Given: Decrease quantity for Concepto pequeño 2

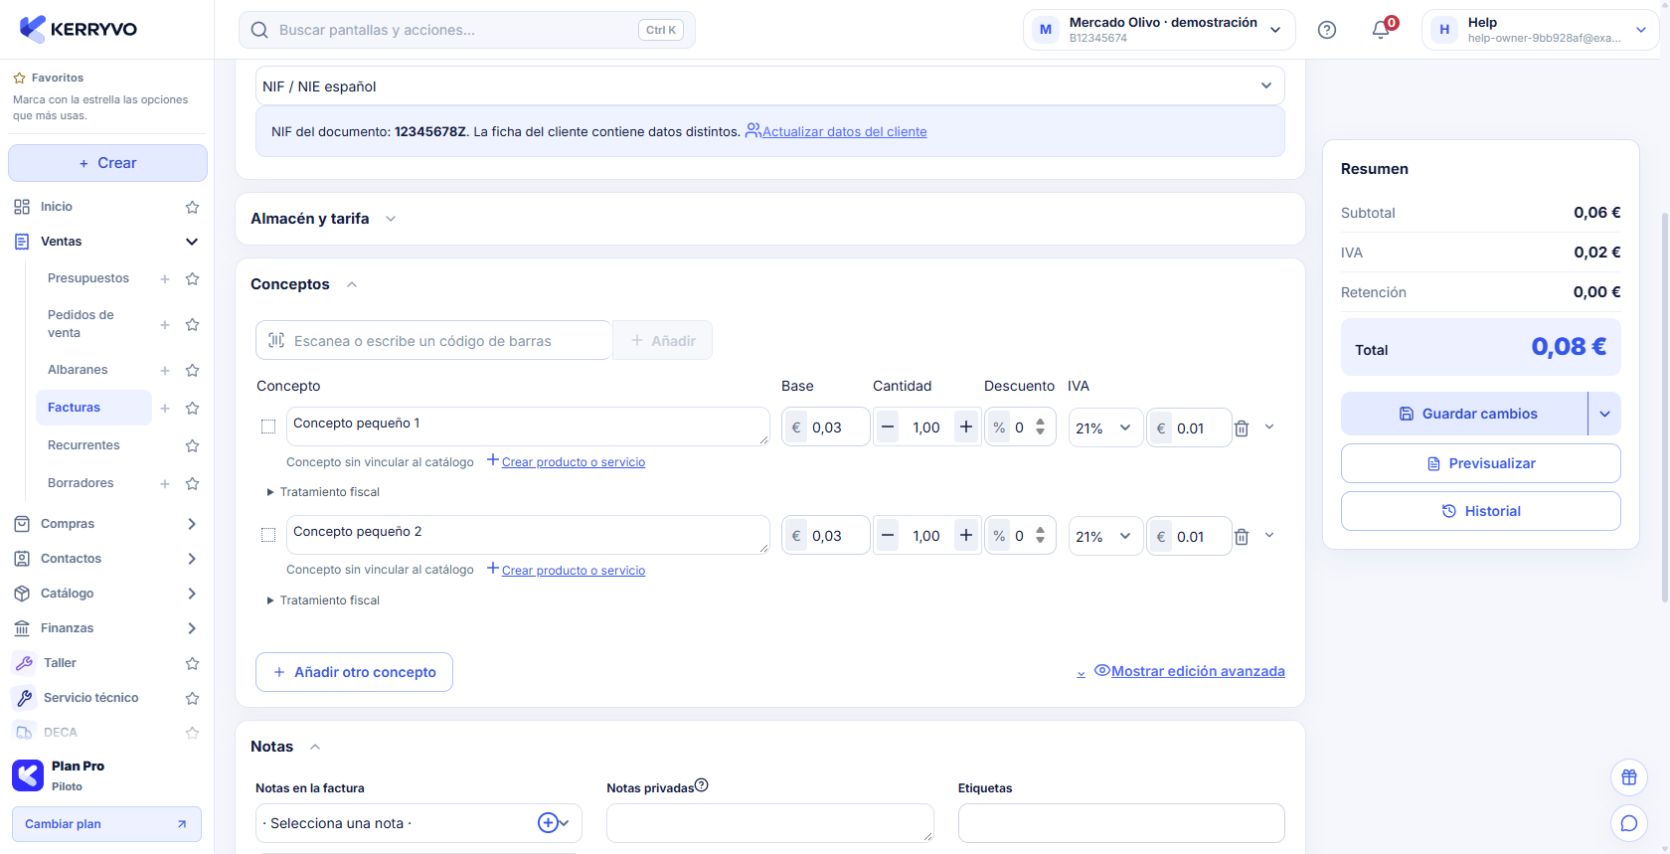Looking at the screenshot, I should (x=887, y=535).
